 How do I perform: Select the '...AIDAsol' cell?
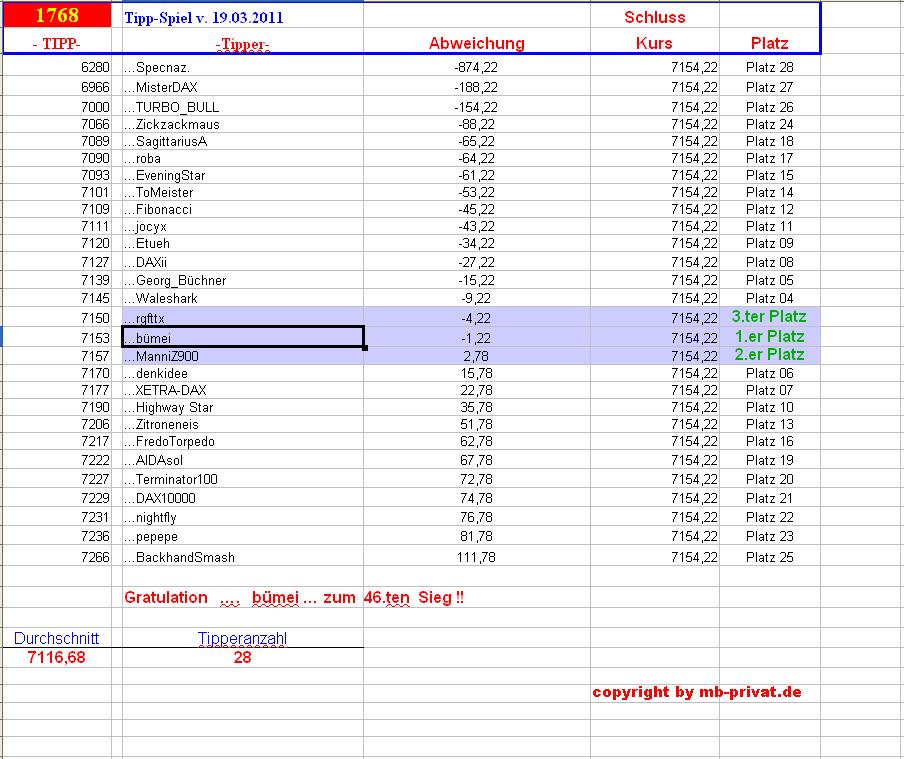(243, 460)
